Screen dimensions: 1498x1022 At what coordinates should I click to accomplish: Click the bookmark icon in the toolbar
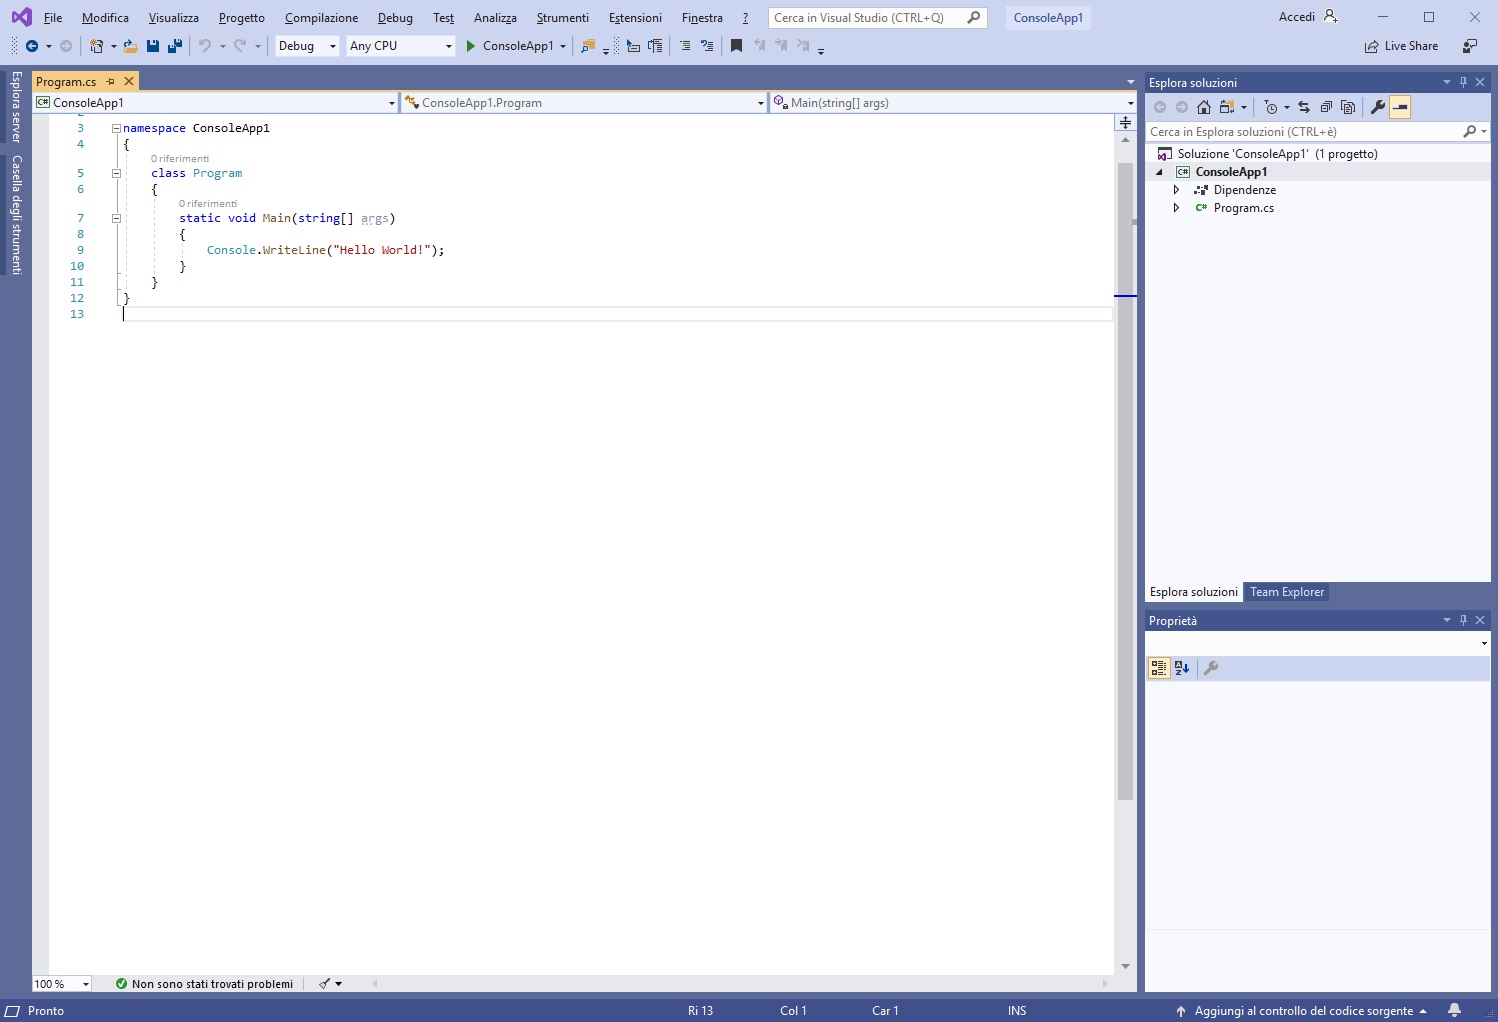tap(736, 46)
